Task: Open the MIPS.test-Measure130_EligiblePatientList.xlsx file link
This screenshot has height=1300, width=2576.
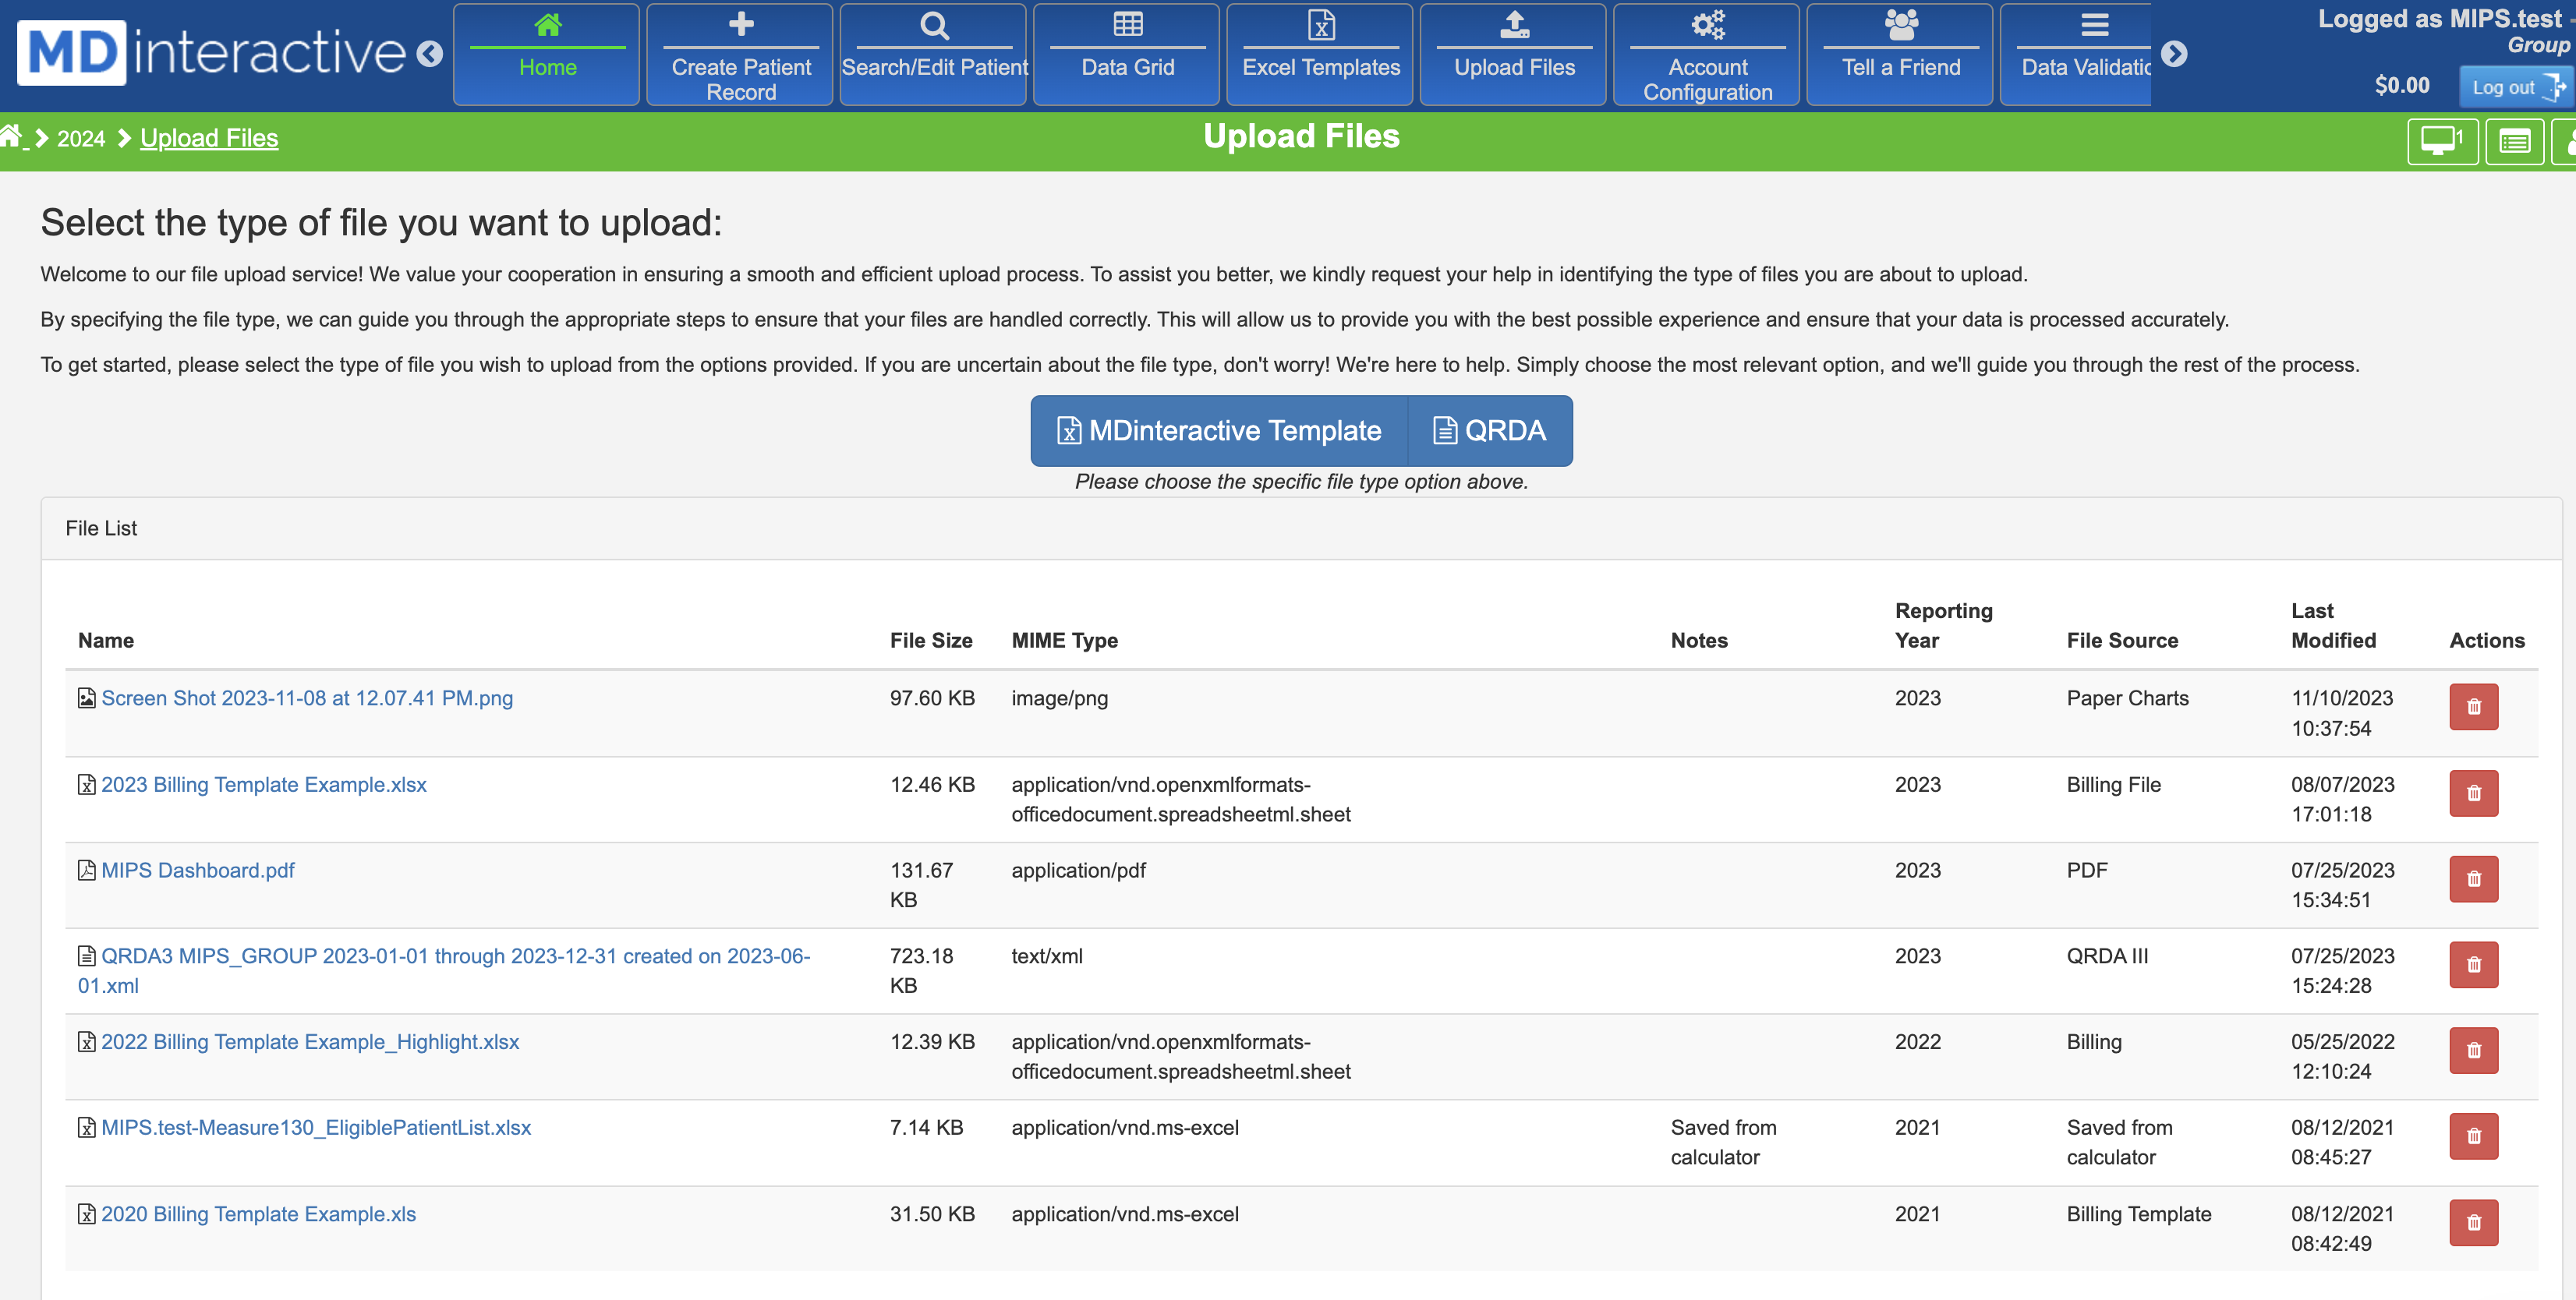Action: coord(316,1127)
